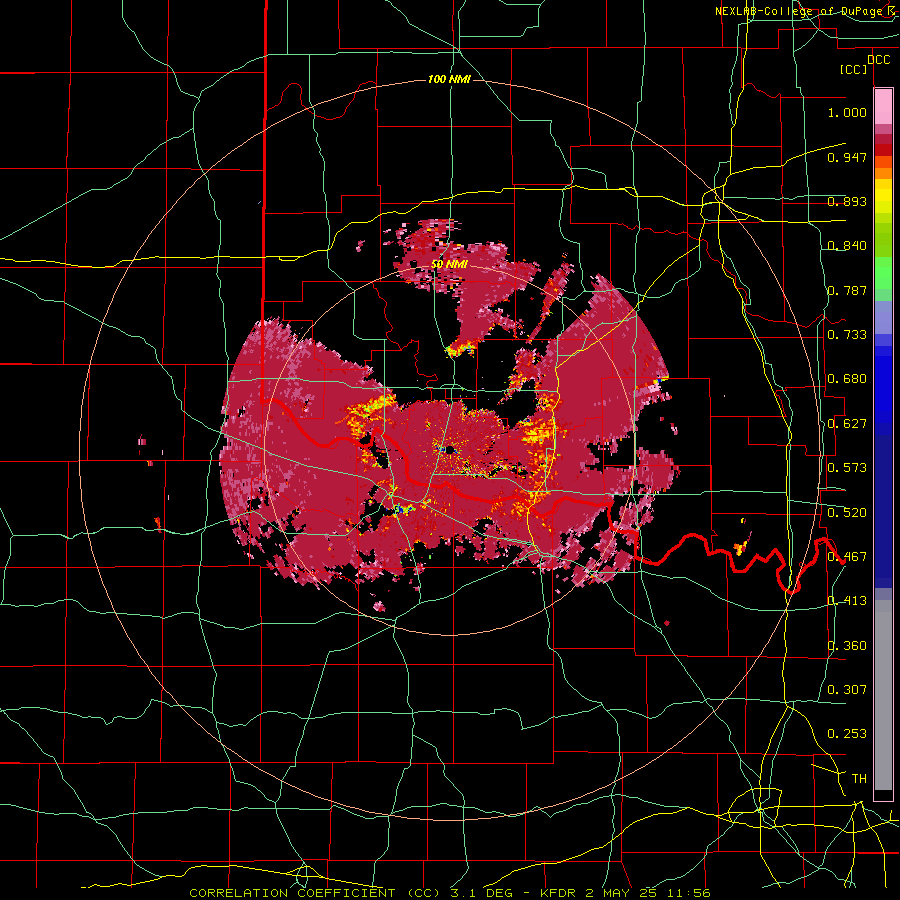Click the 0.680 scale value
The height and width of the screenshot is (900, 900).
[x=847, y=379]
